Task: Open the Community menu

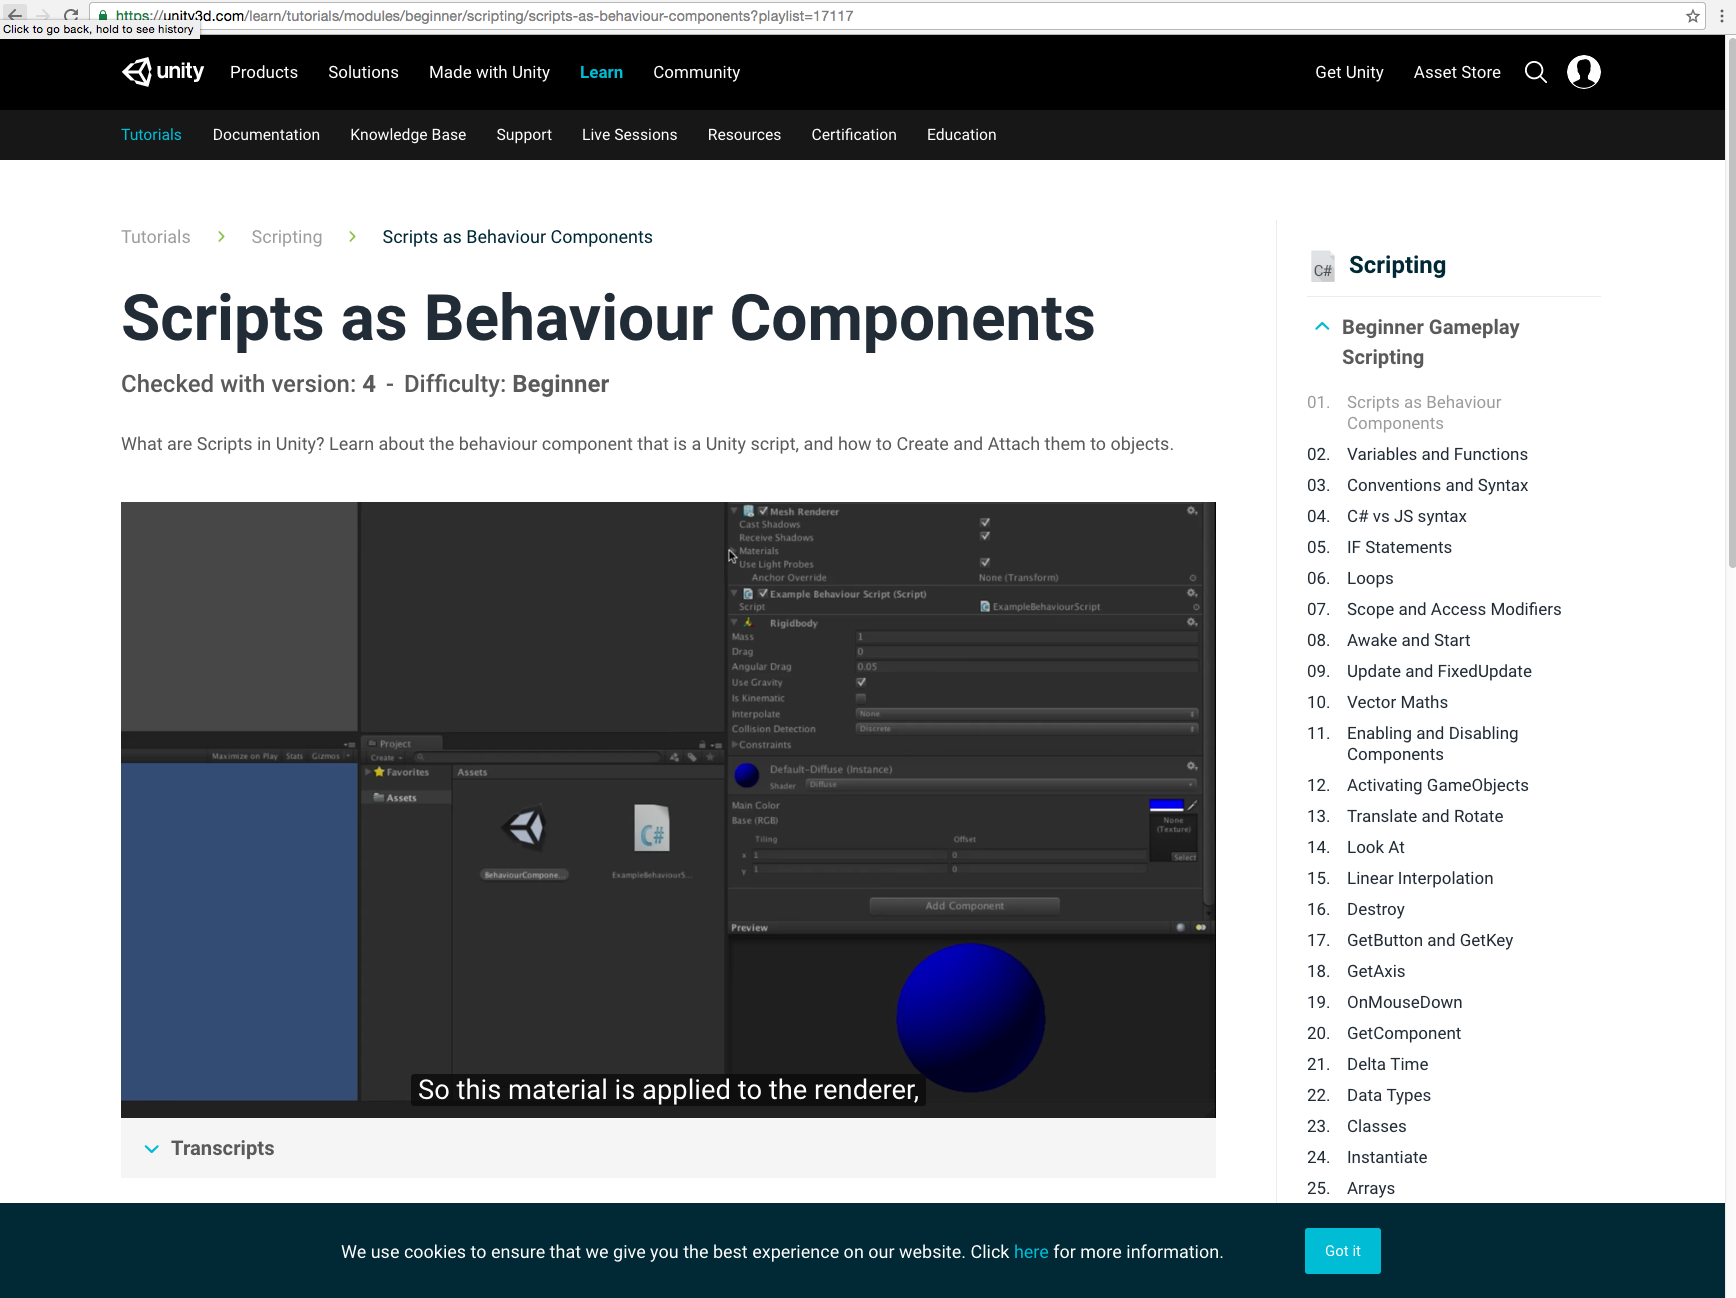Action: click(696, 72)
